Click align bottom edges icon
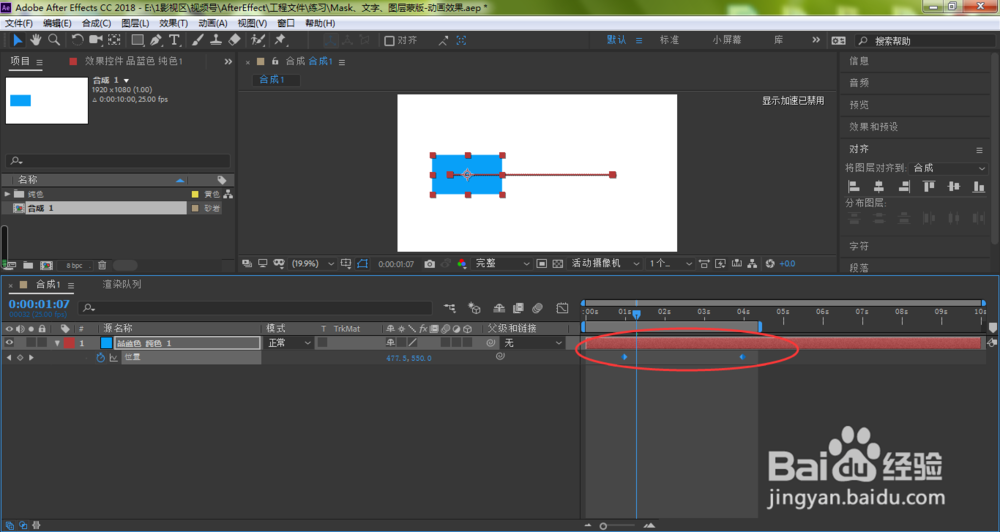 [x=978, y=186]
